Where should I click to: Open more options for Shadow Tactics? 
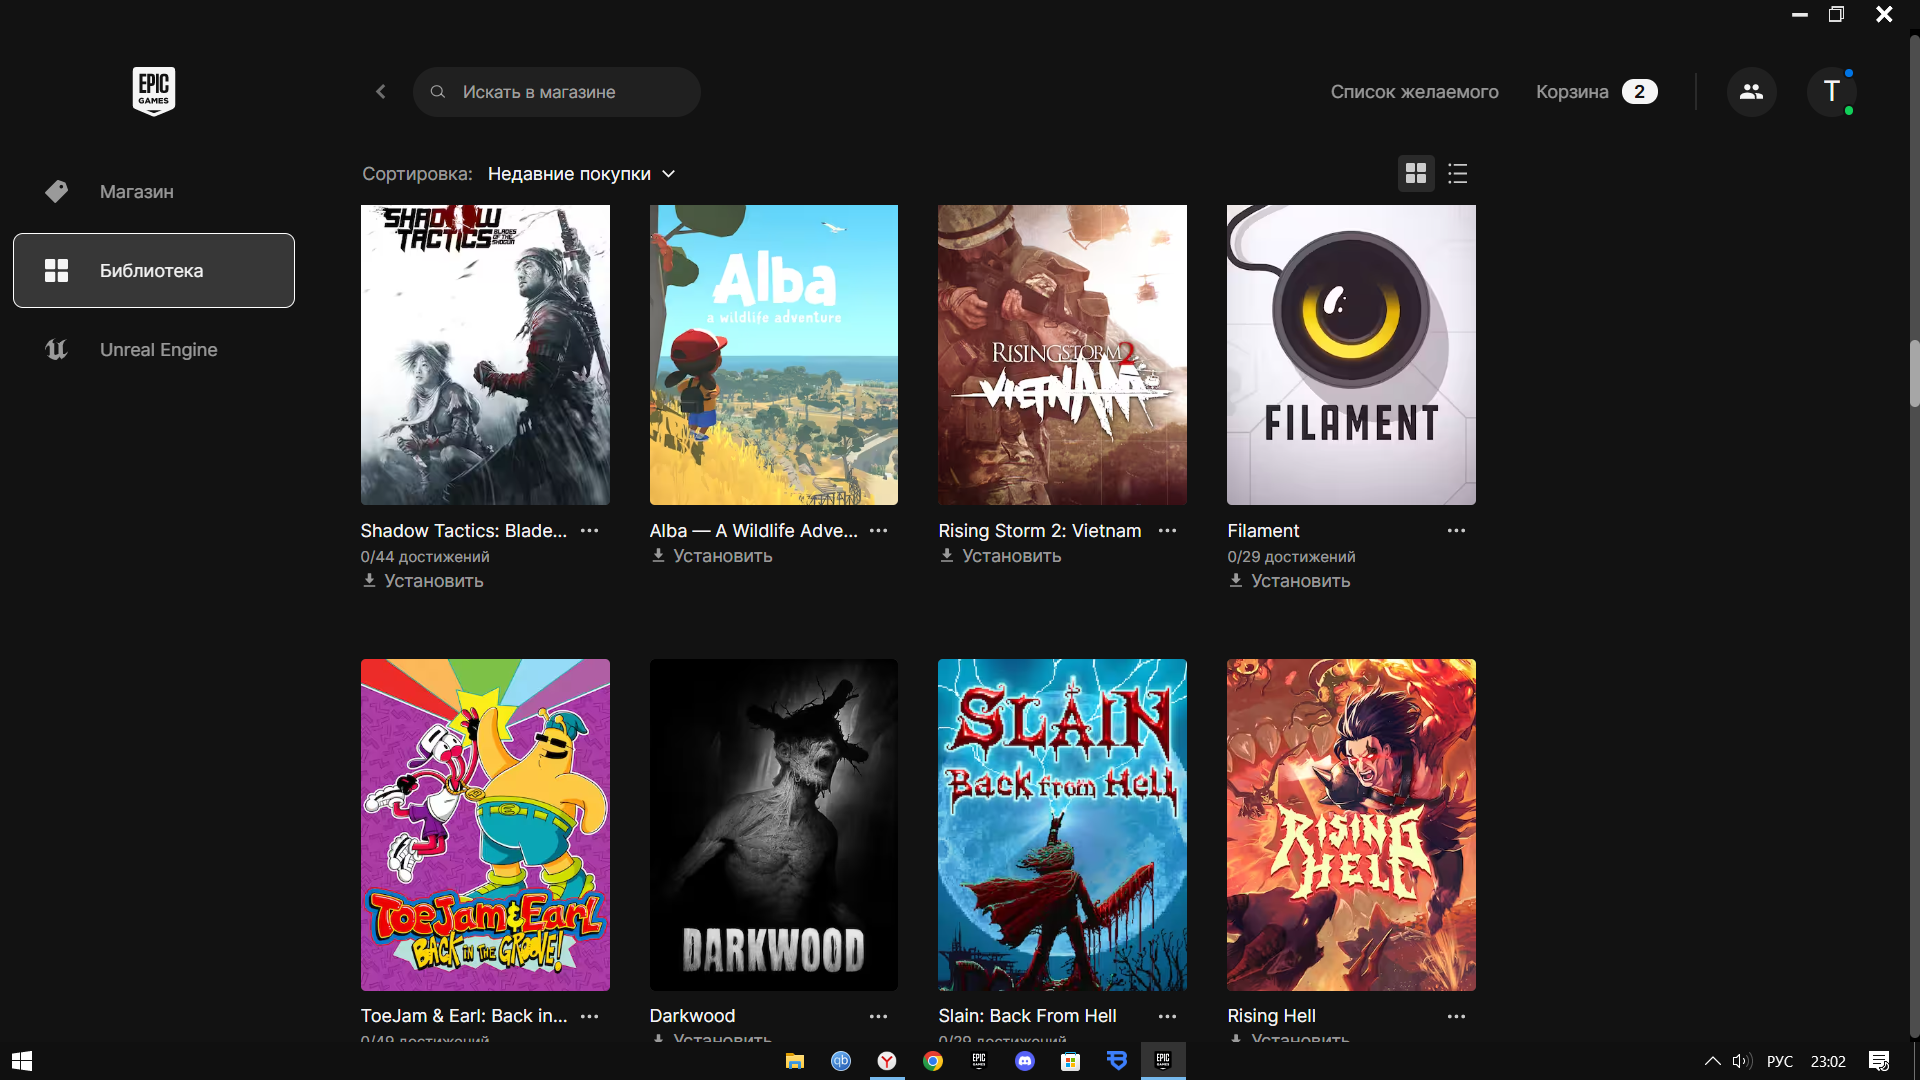(590, 531)
